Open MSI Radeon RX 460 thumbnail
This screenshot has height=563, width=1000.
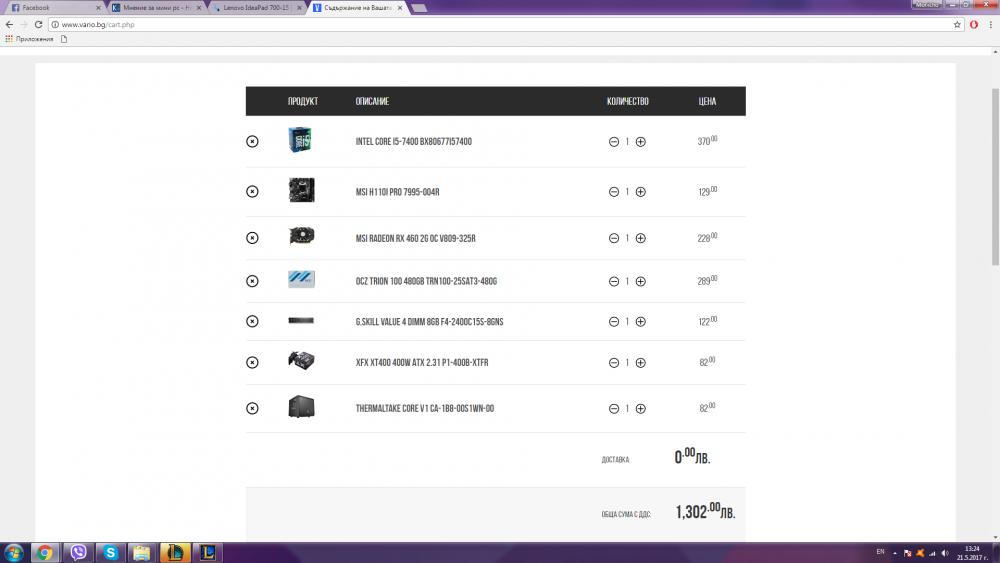coord(301,235)
